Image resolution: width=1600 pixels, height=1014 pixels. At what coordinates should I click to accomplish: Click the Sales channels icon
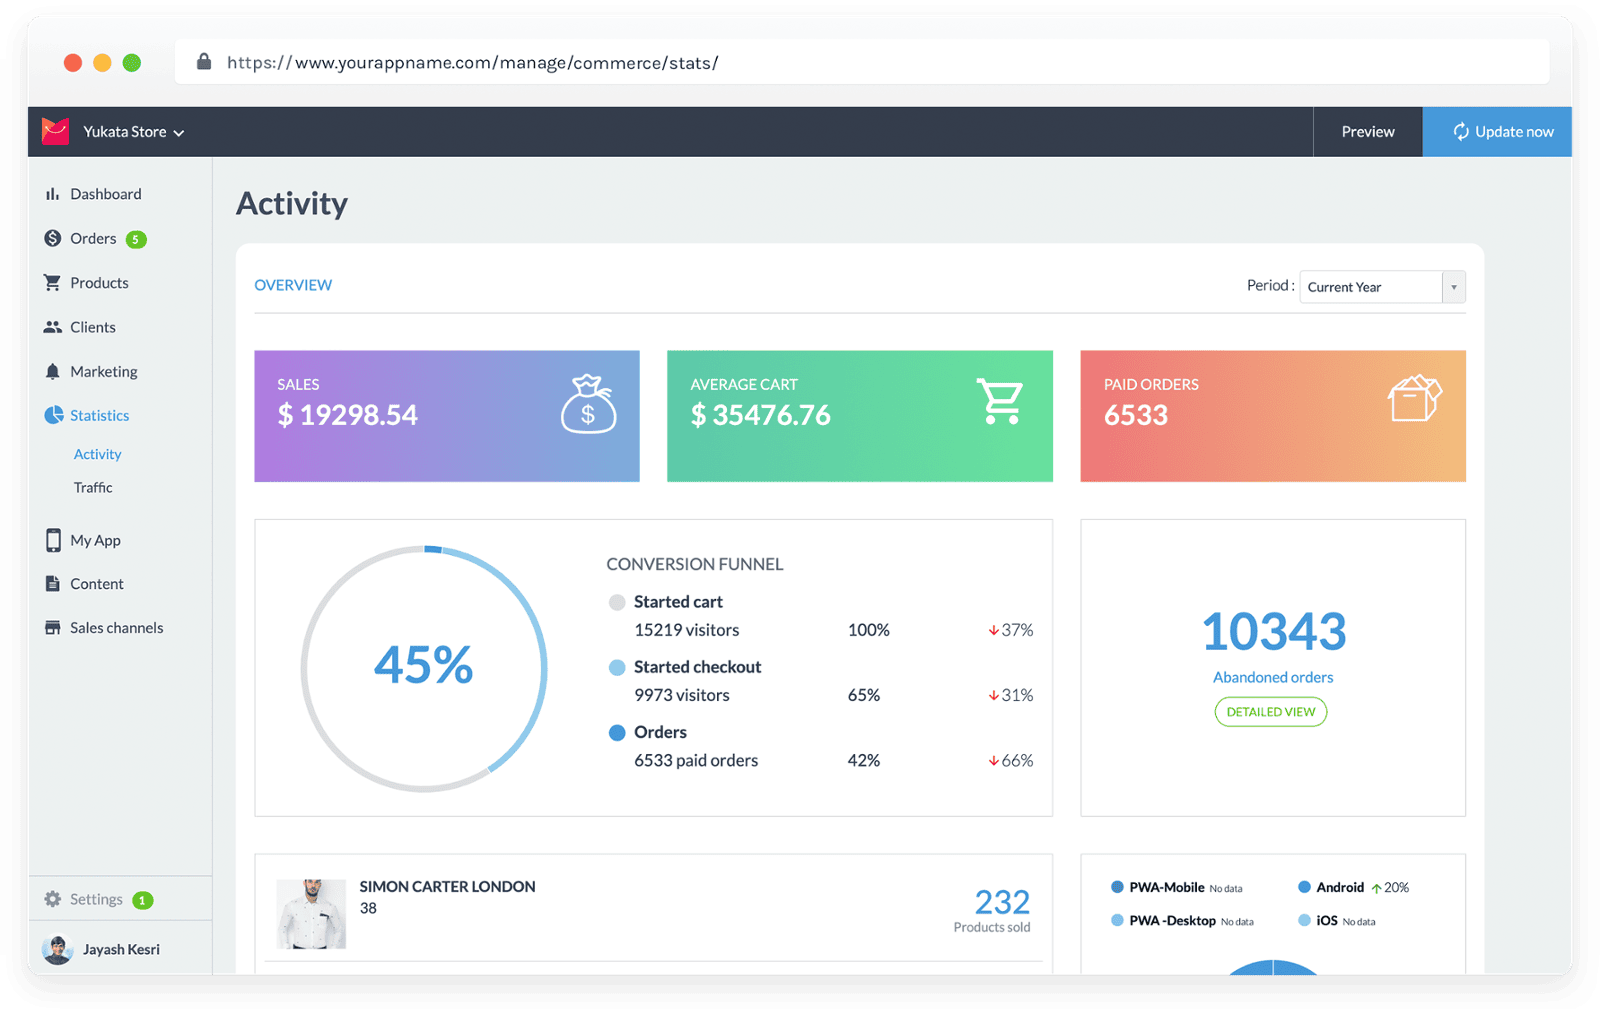(x=52, y=627)
